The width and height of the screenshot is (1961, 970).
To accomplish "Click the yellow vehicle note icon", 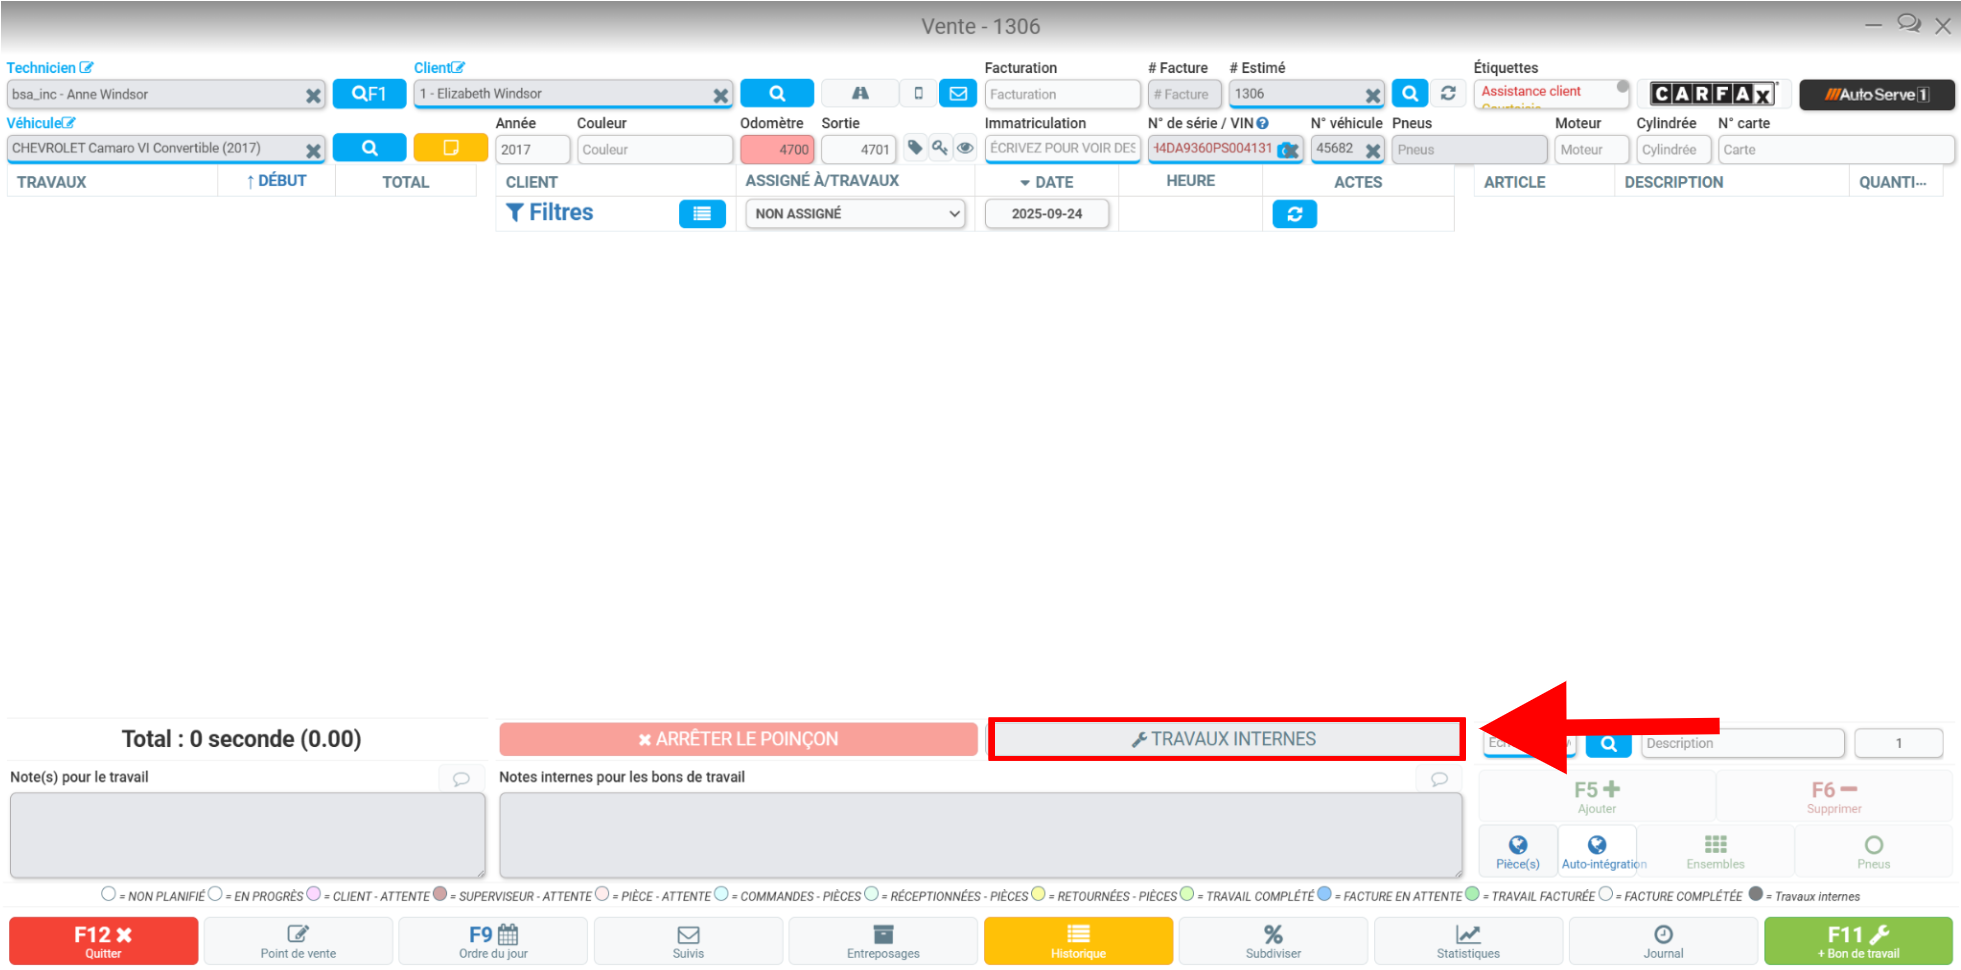I will coord(451,148).
